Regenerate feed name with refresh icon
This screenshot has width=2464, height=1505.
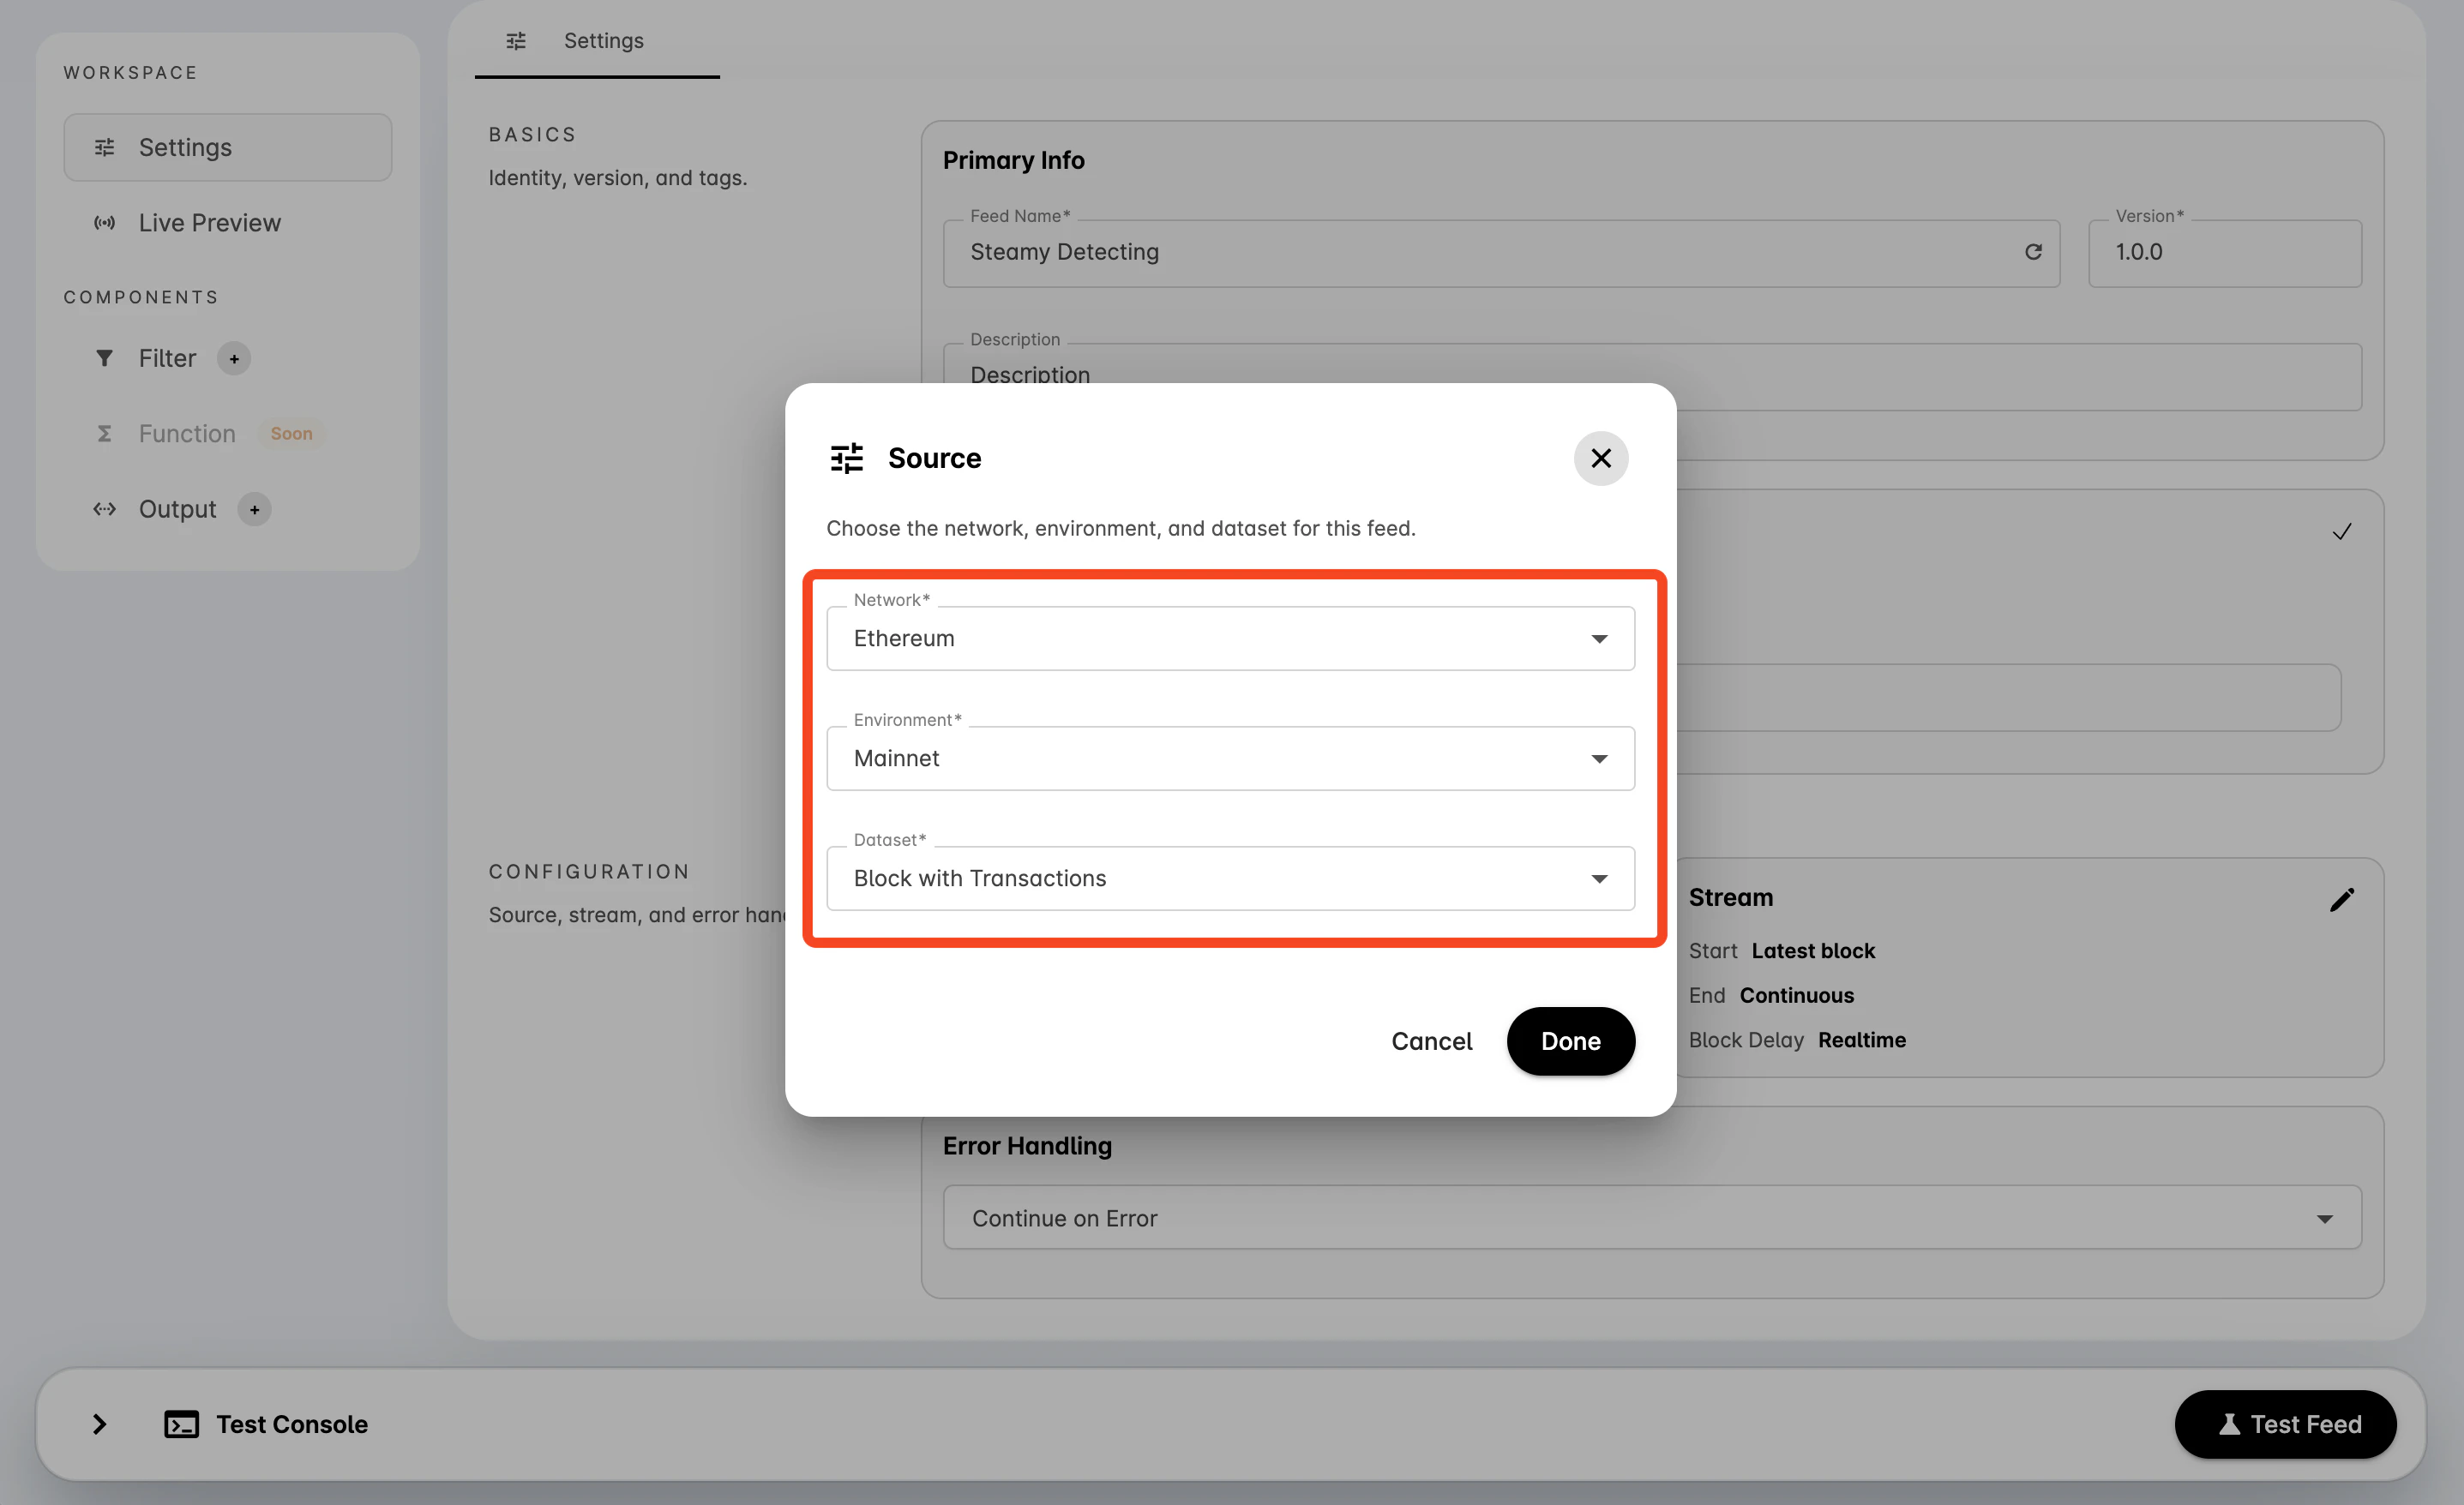pos(2033,252)
